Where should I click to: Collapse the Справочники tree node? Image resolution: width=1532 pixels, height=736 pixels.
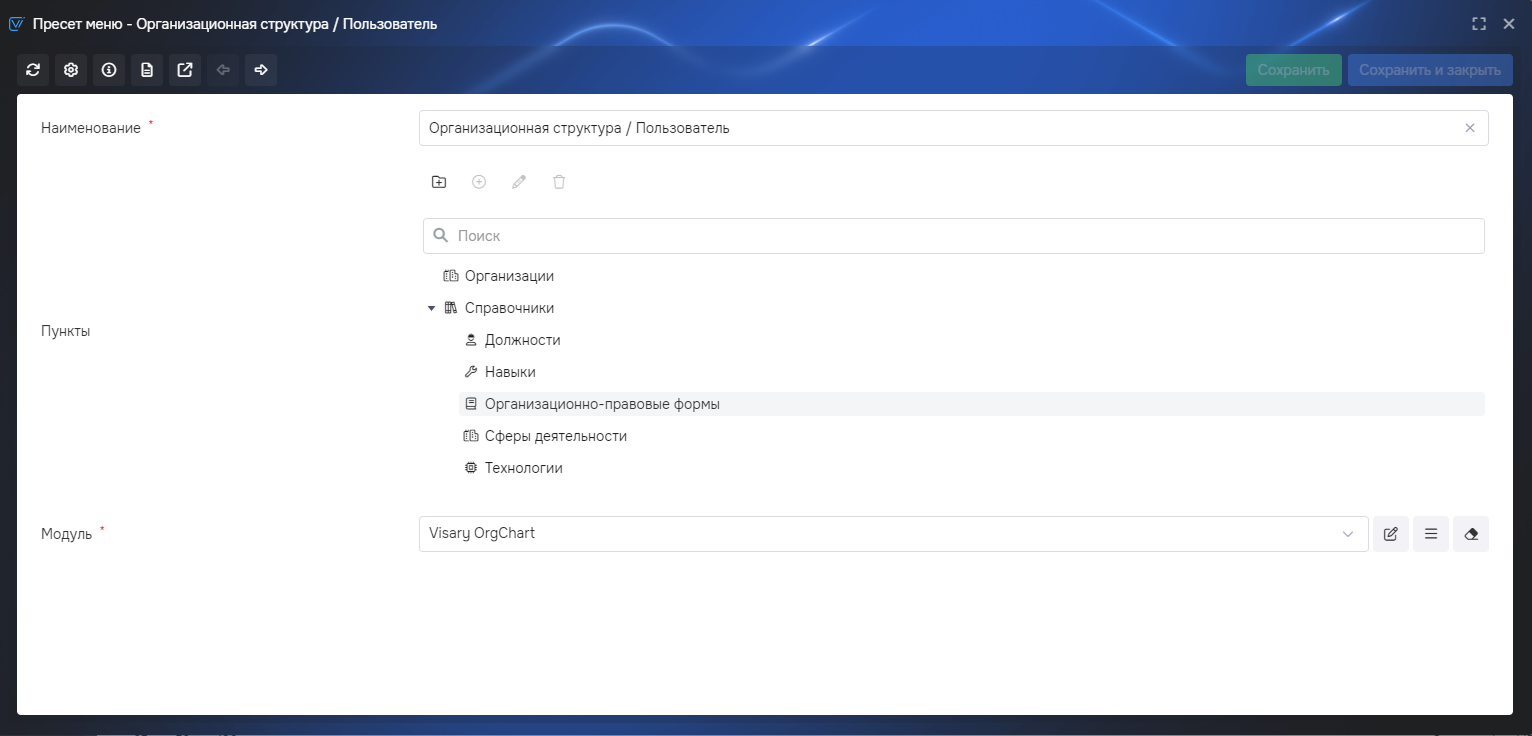(x=432, y=308)
